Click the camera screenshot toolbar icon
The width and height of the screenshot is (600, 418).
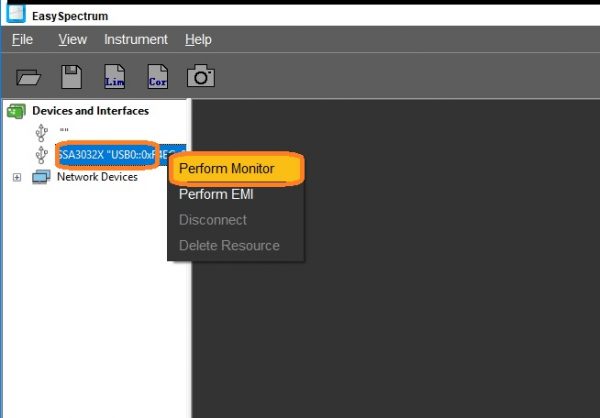click(201, 76)
